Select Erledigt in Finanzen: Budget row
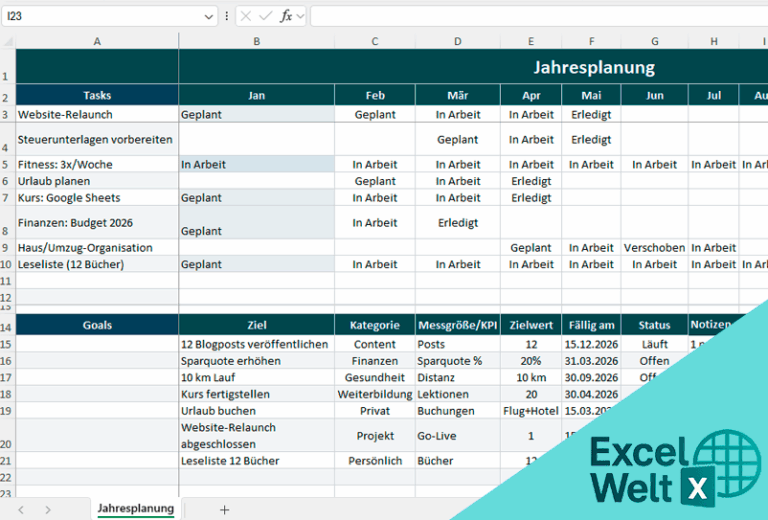Screen dimensions: 768x520 point(457,222)
